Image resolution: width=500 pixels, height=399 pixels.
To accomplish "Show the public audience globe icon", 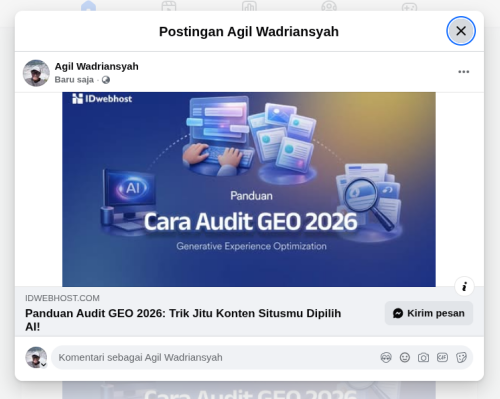I will pyautogui.click(x=106, y=80).
